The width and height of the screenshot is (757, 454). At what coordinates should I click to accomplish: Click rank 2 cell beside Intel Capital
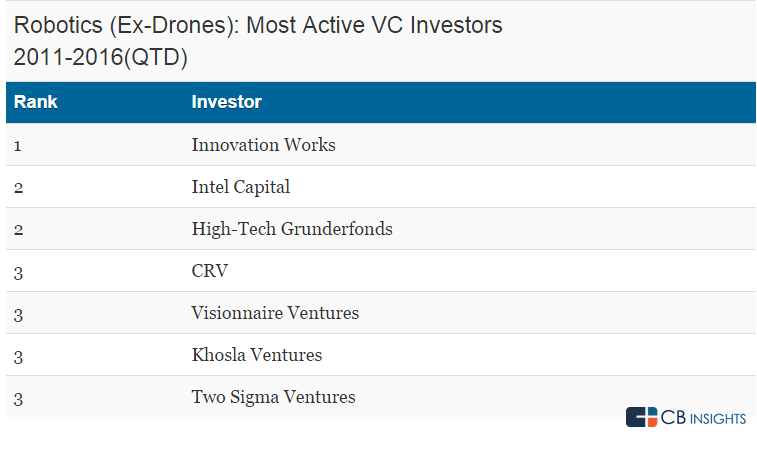(18, 188)
